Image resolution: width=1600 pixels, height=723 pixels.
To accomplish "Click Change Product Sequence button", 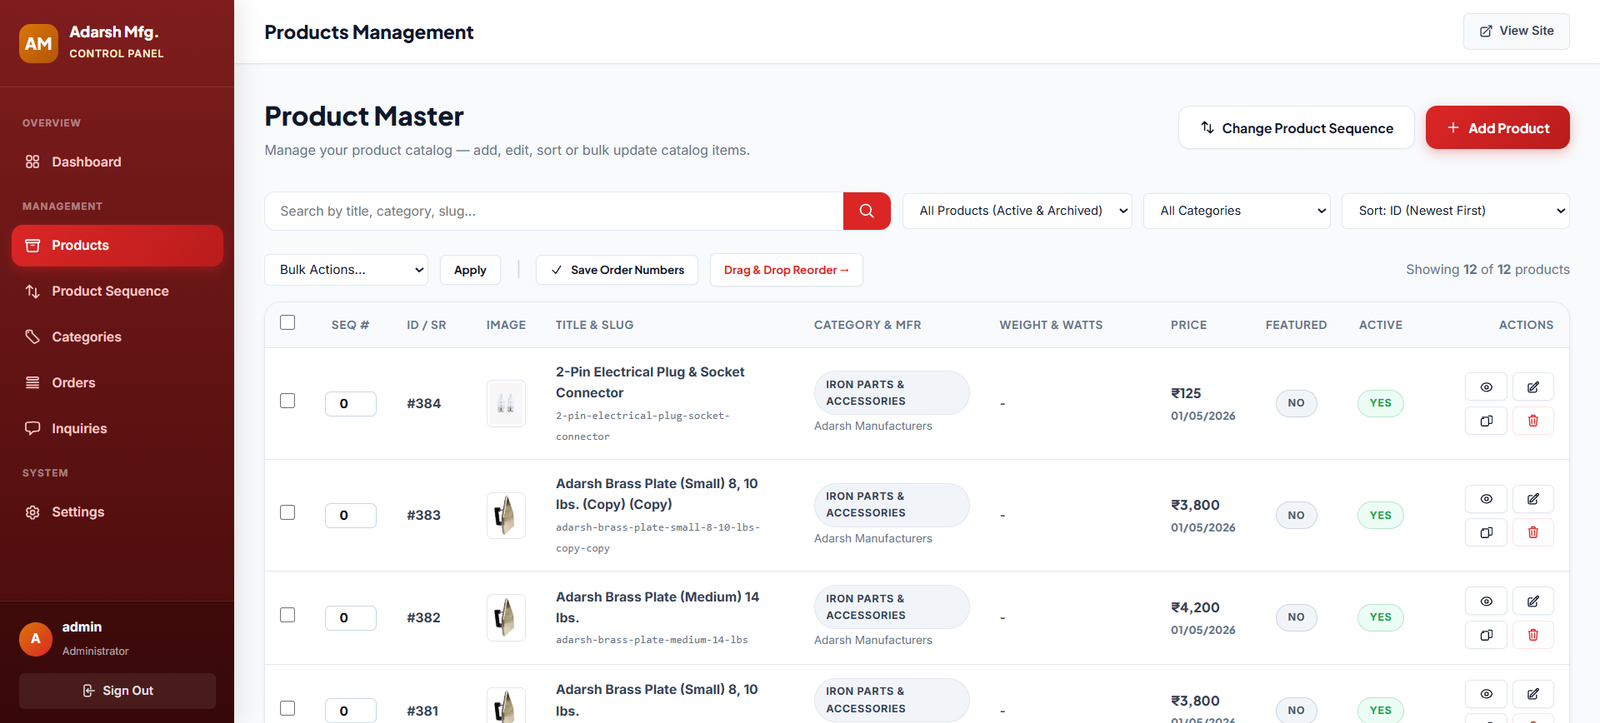I will point(1296,128).
